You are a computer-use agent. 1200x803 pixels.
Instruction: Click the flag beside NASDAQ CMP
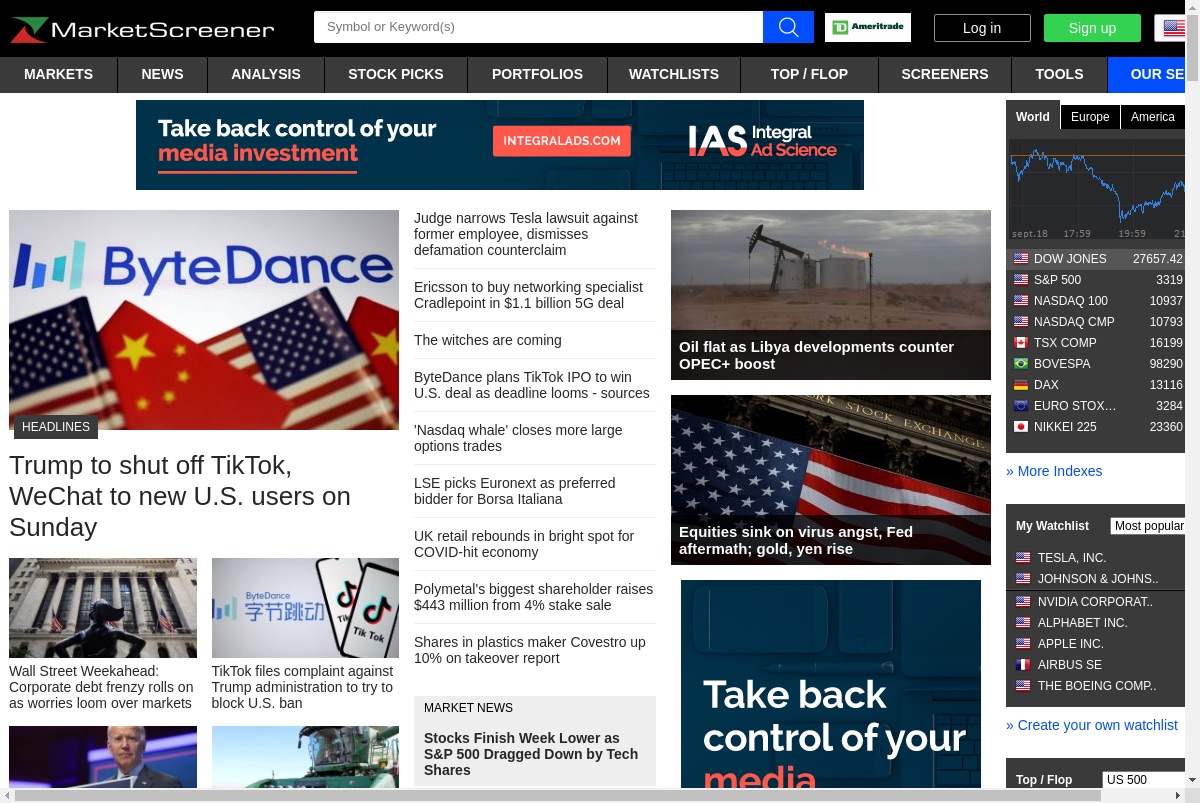pos(1021,322)
